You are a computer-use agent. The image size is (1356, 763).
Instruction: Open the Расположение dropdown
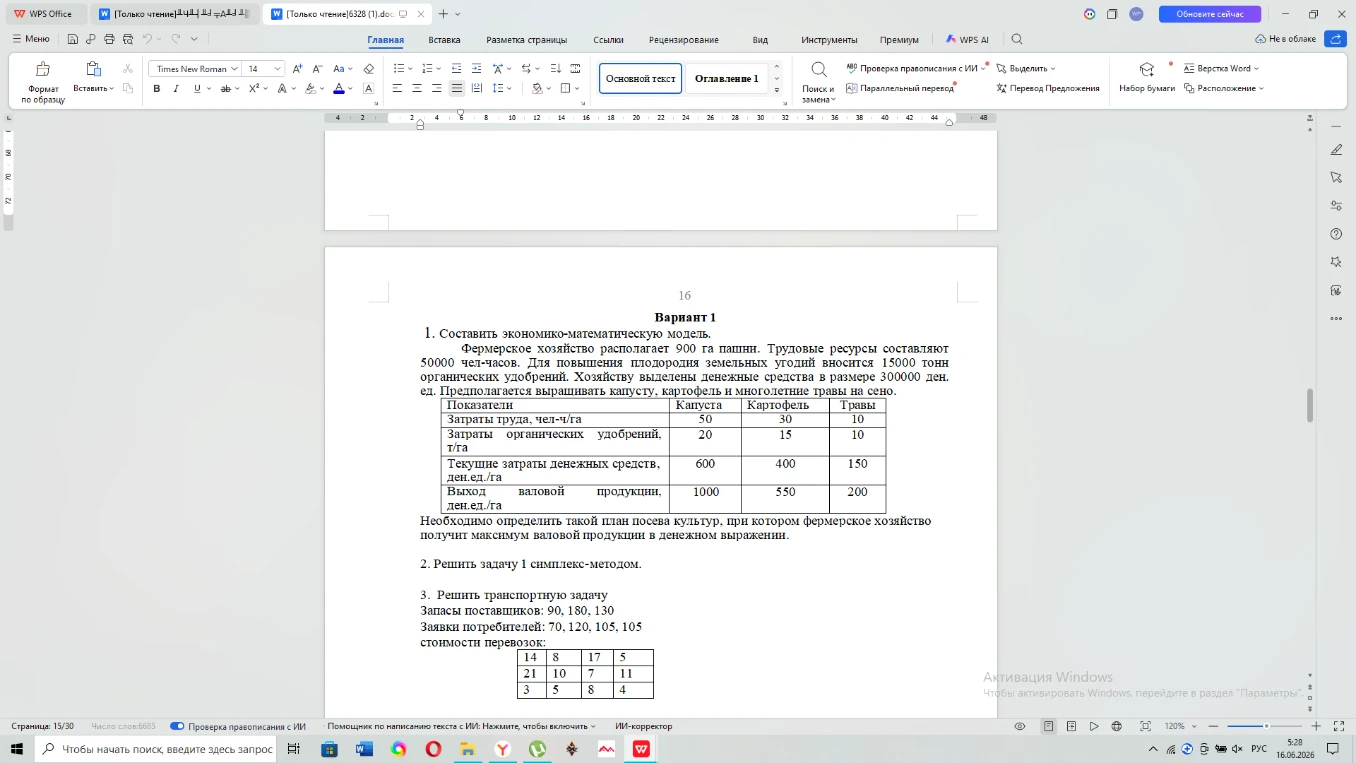(1224, 88)
